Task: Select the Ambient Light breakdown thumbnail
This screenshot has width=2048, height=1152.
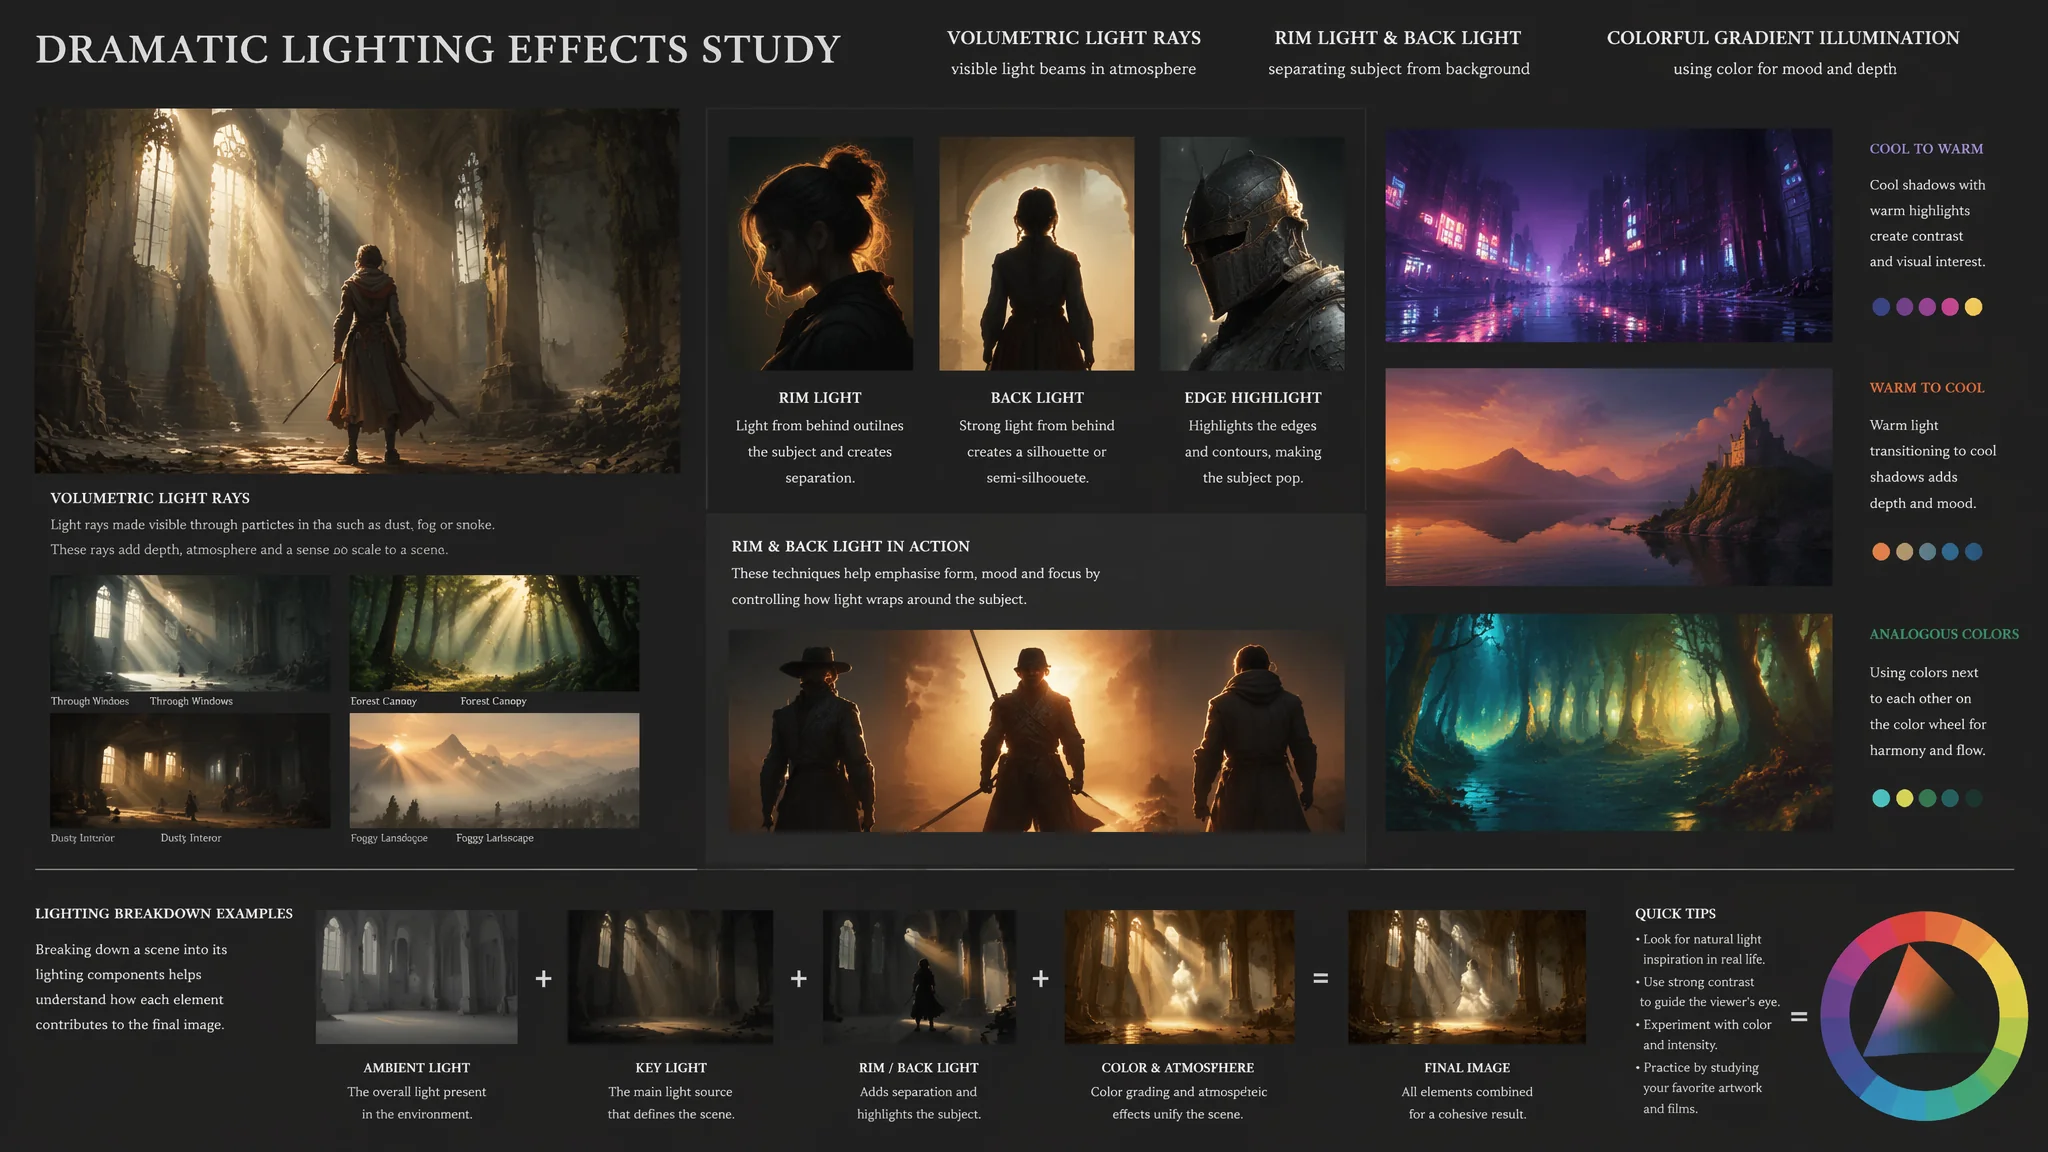Action: pos(417,977)
